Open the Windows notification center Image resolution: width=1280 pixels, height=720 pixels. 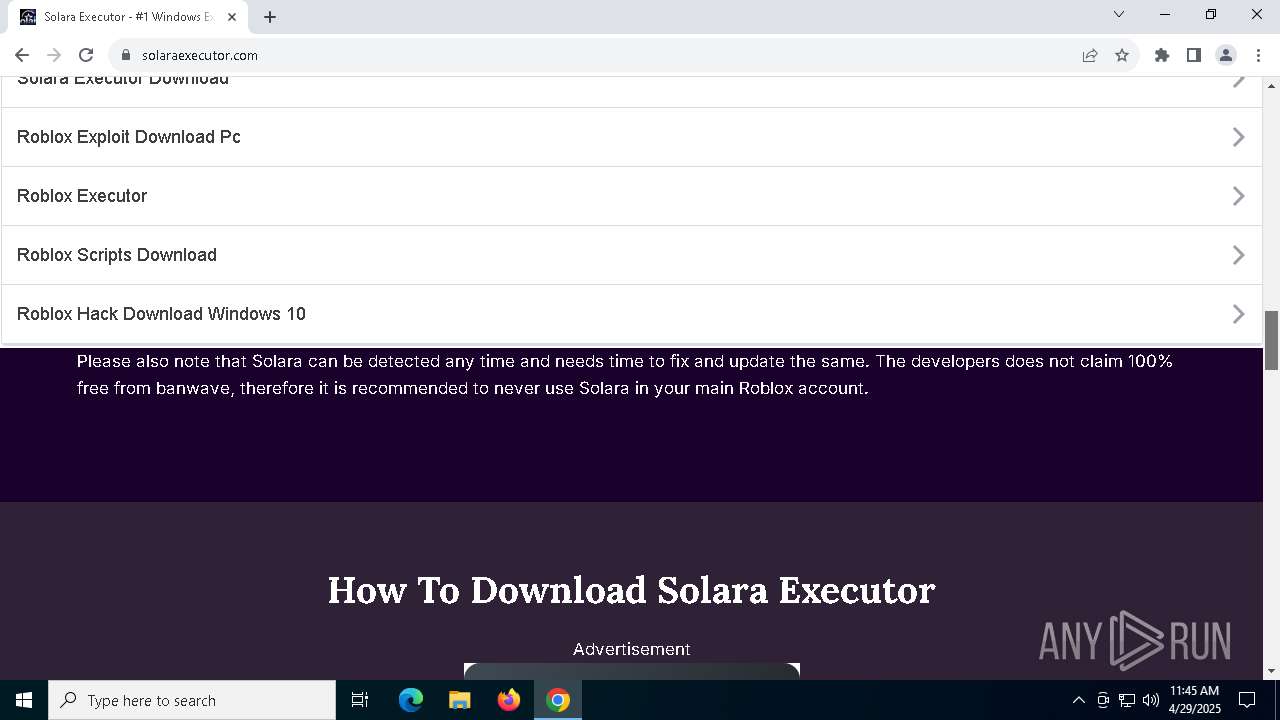(1247, 700)
